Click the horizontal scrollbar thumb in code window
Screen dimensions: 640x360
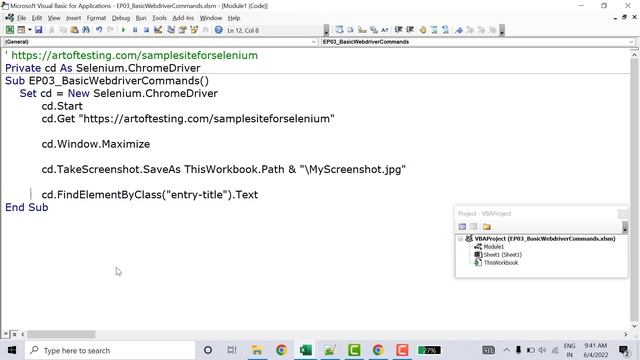point(61,334)
